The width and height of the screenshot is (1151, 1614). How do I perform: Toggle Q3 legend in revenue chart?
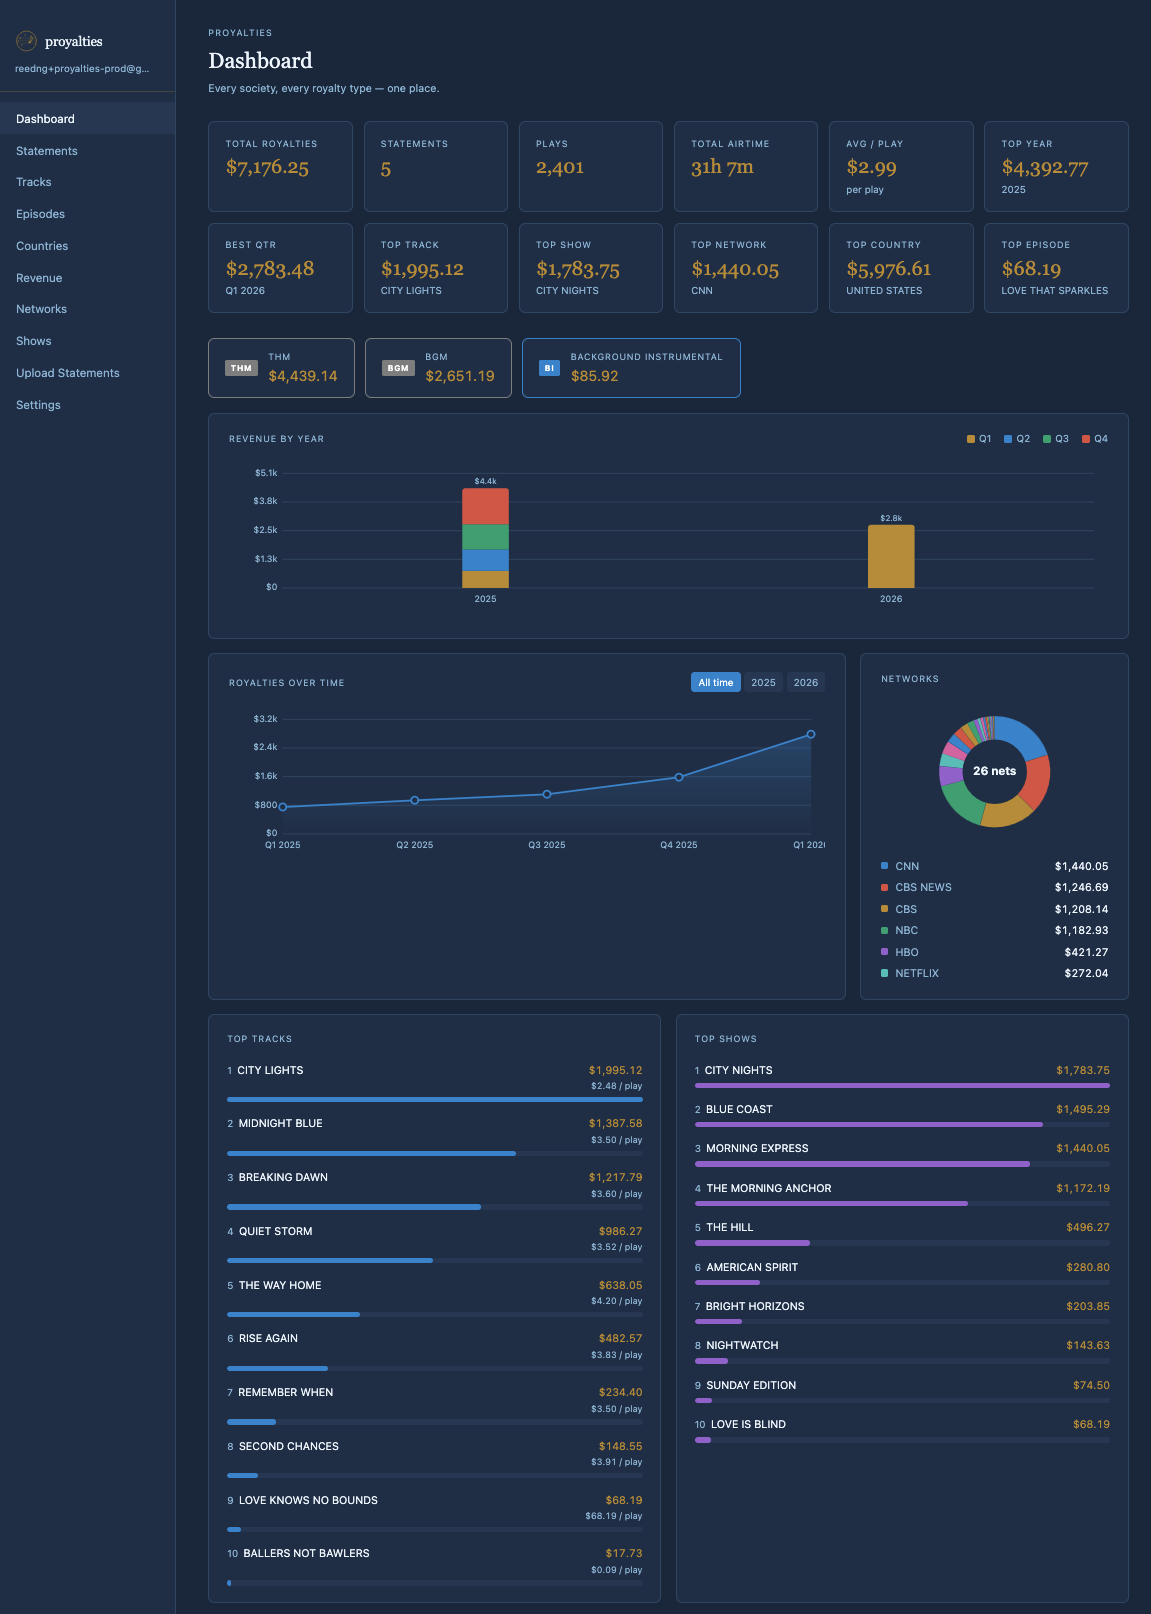point(1056,439)
